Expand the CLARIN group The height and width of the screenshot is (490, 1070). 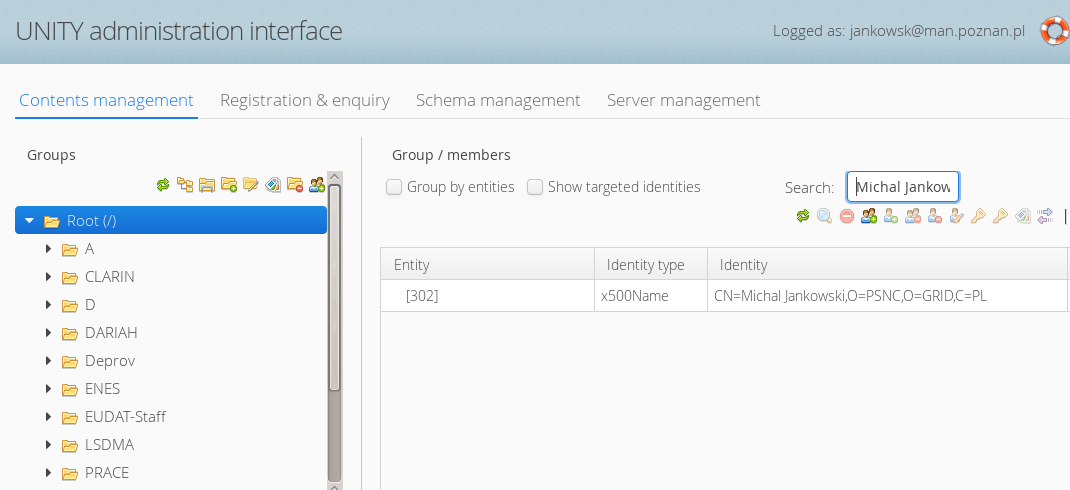click(48, 276)
